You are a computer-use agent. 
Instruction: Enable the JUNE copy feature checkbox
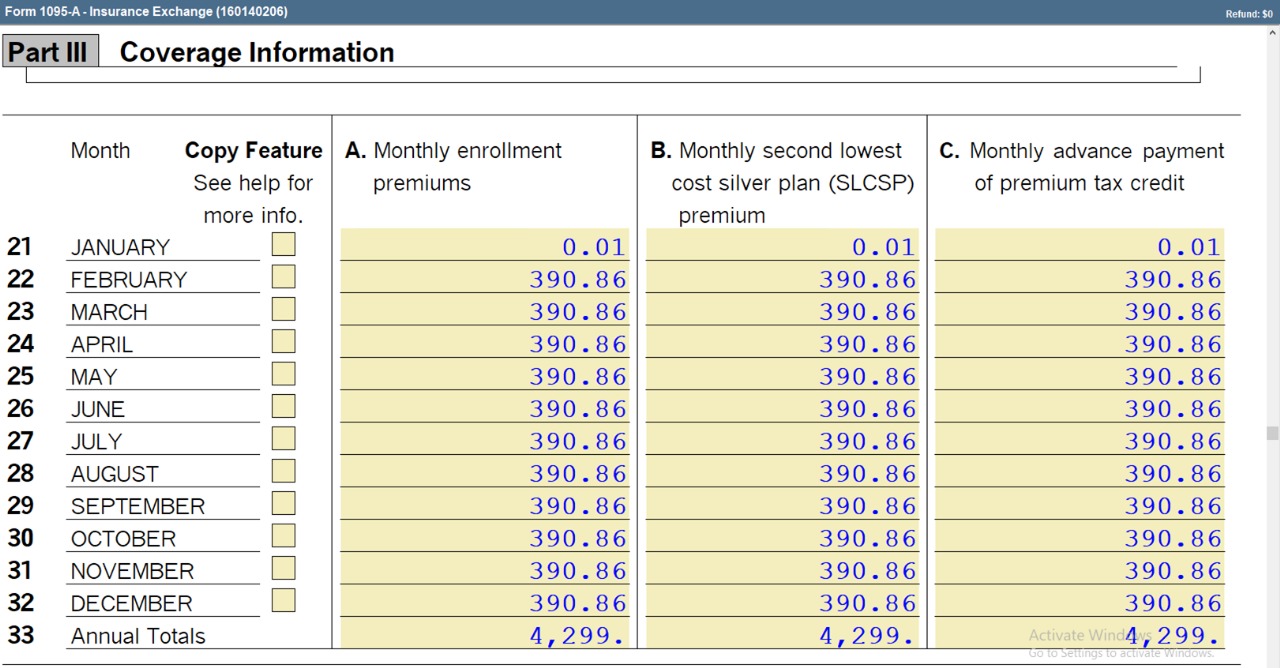[284, 407]
